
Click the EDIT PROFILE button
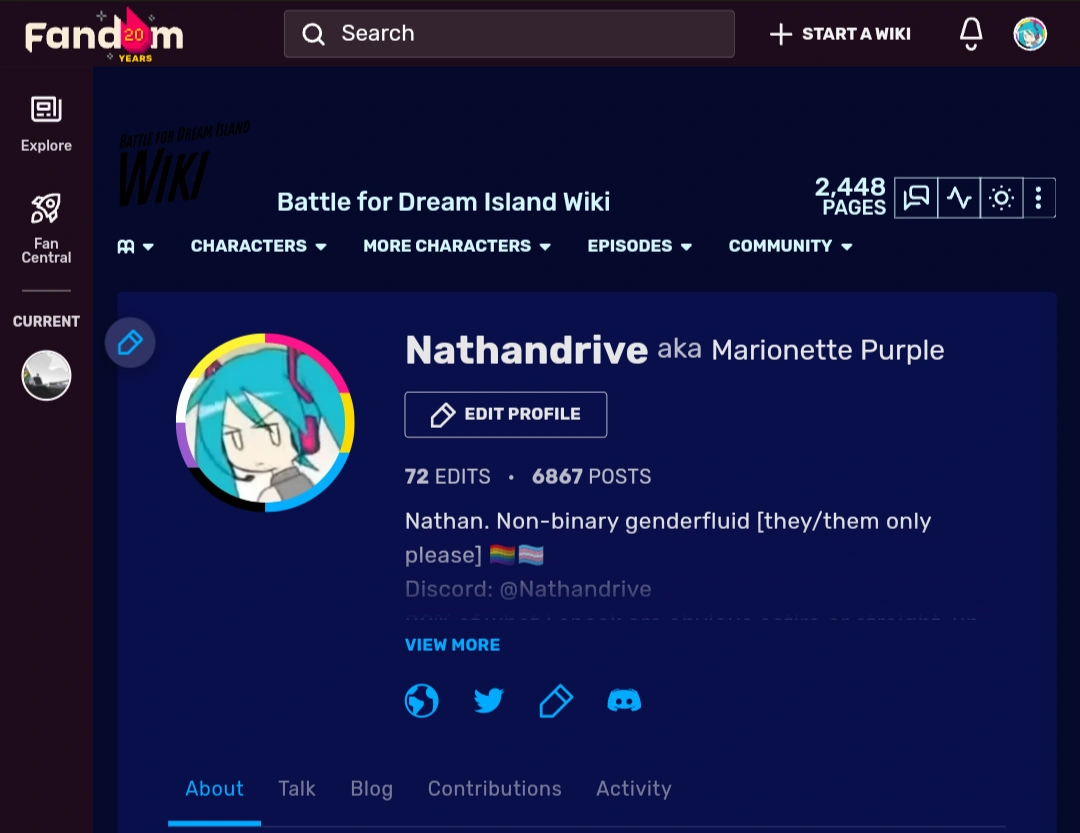505,414
